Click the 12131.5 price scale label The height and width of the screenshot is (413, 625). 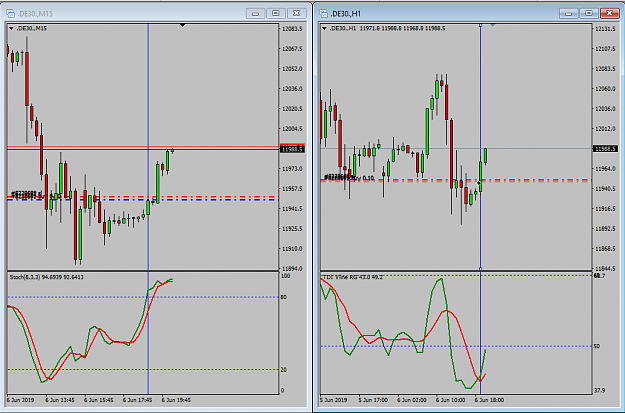(605, 29)
